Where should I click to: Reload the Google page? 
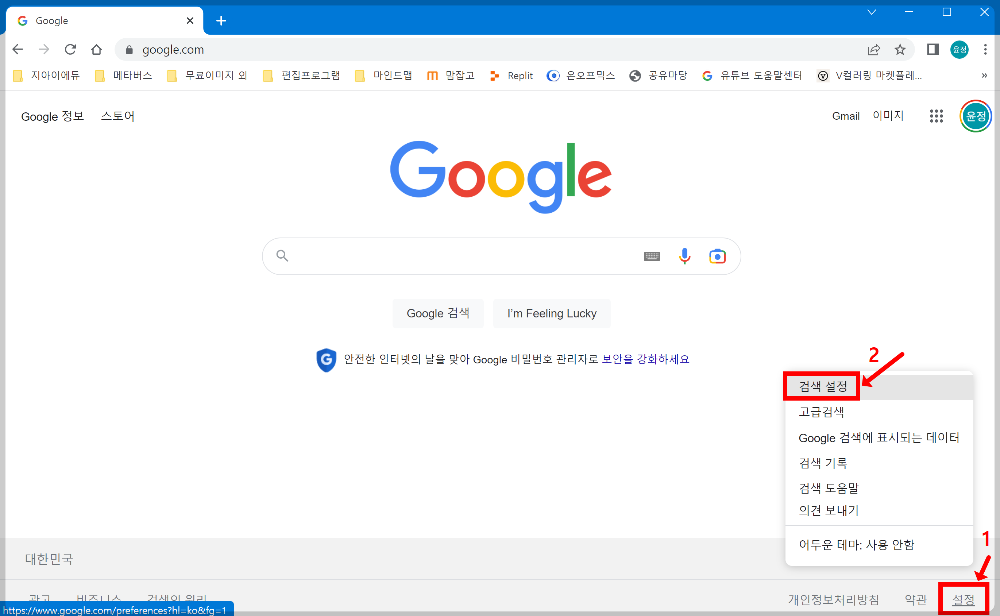click(x=70, y=50)
